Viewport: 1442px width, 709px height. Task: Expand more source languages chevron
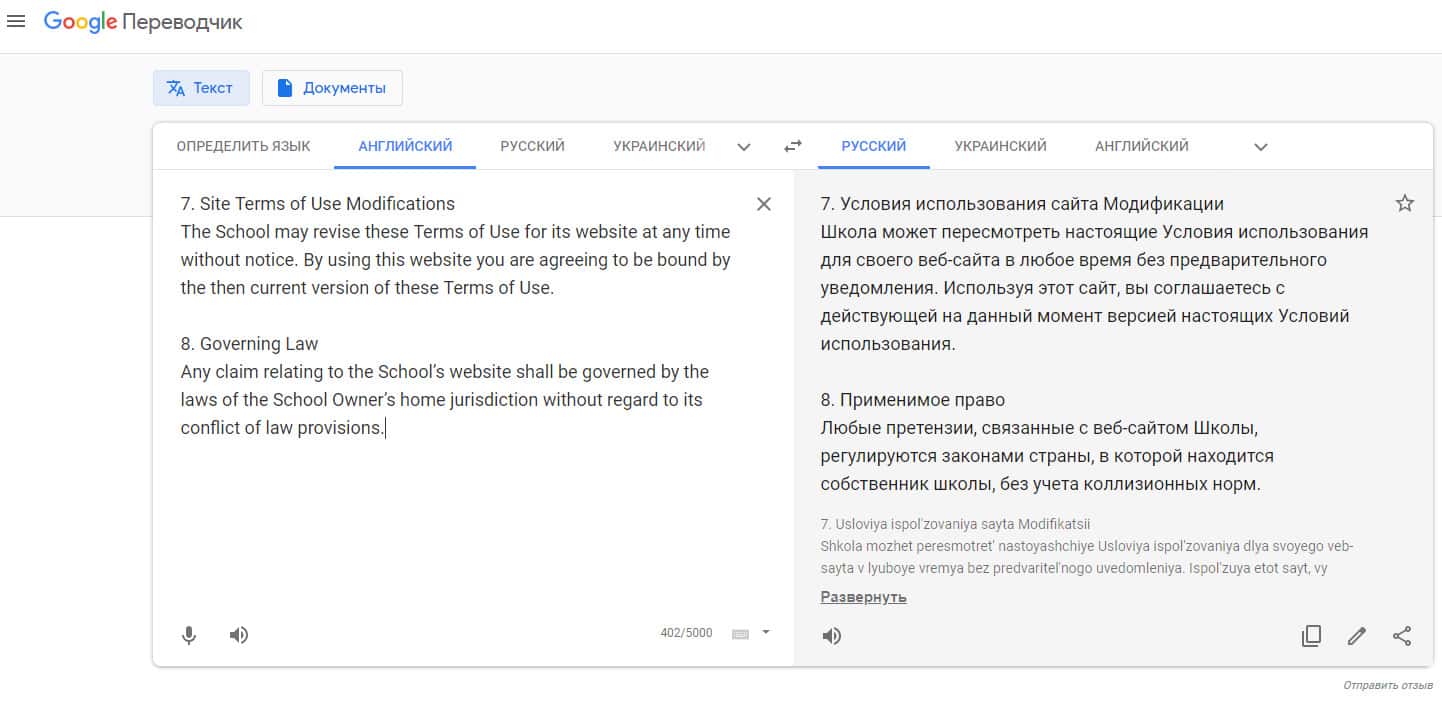point(744,147)
